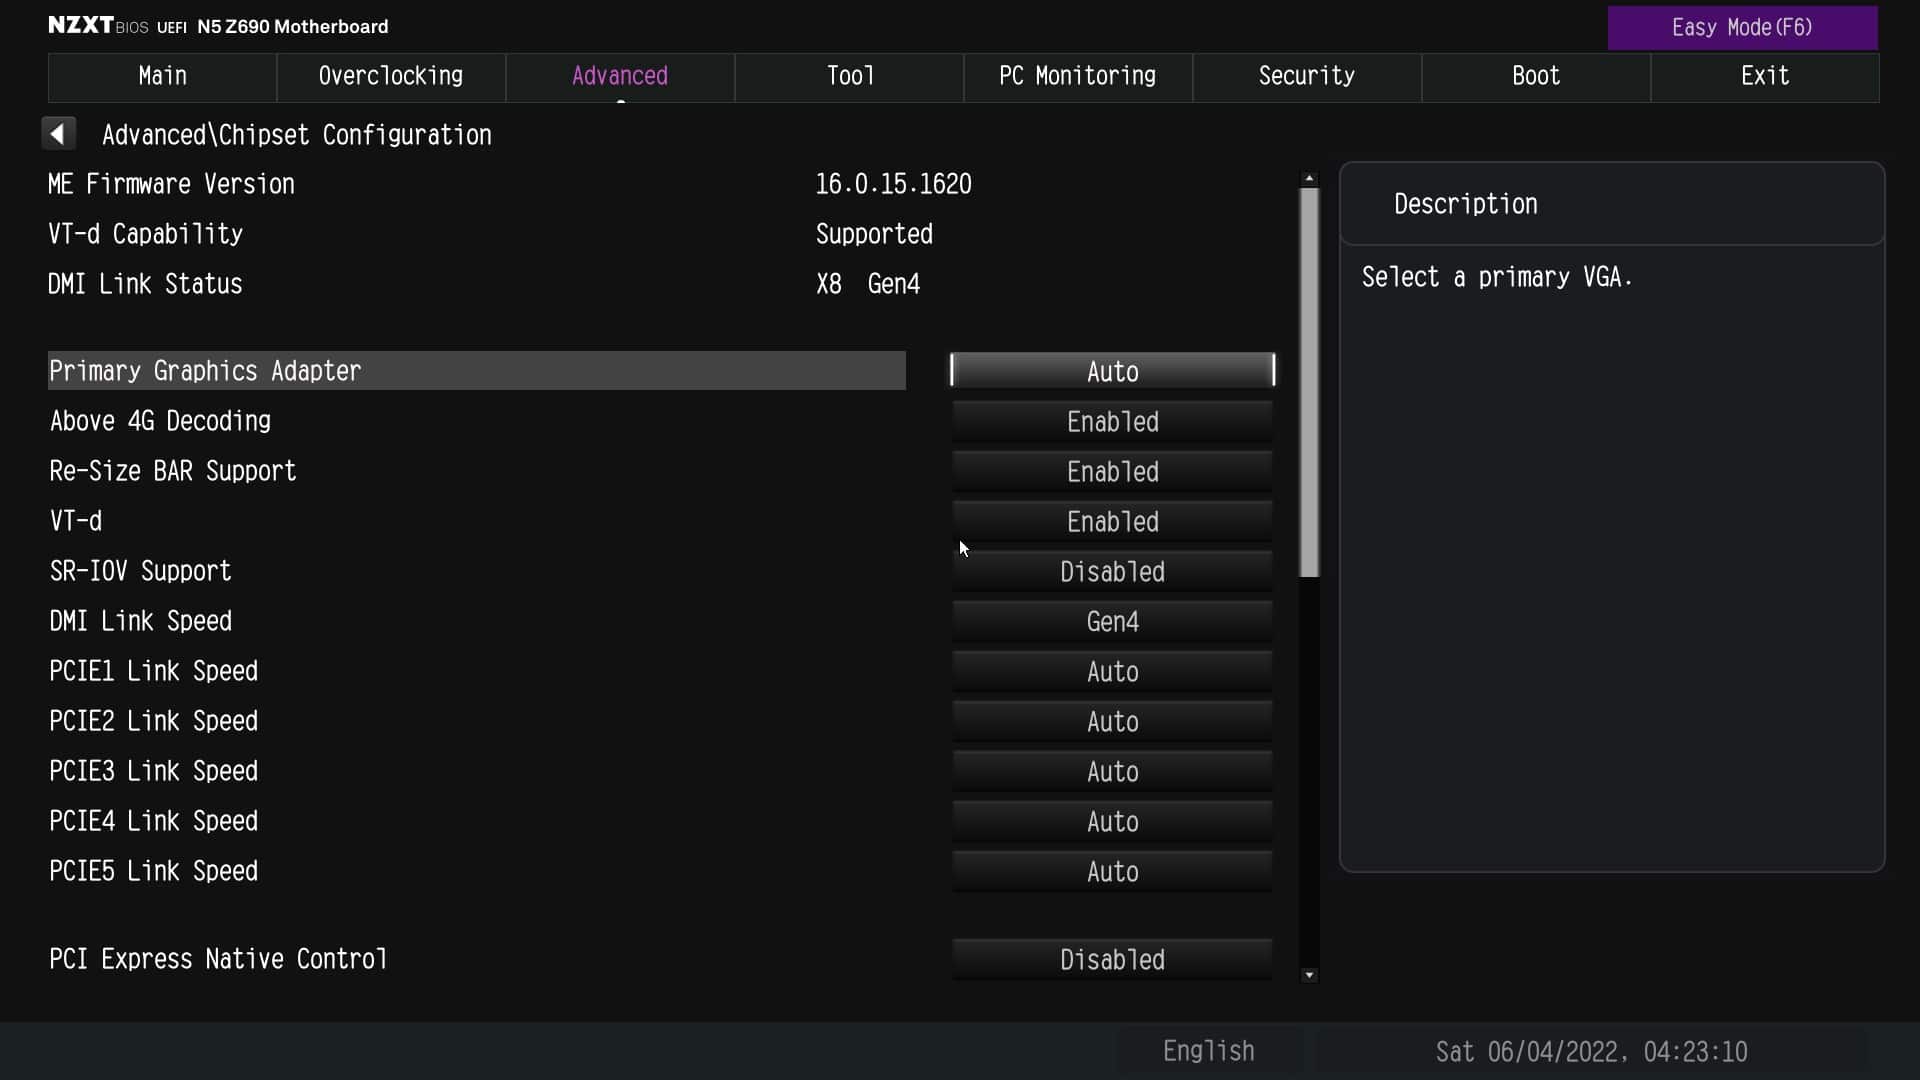Click the Description panel header
1920x1080 pixels.
(1612, 204)
